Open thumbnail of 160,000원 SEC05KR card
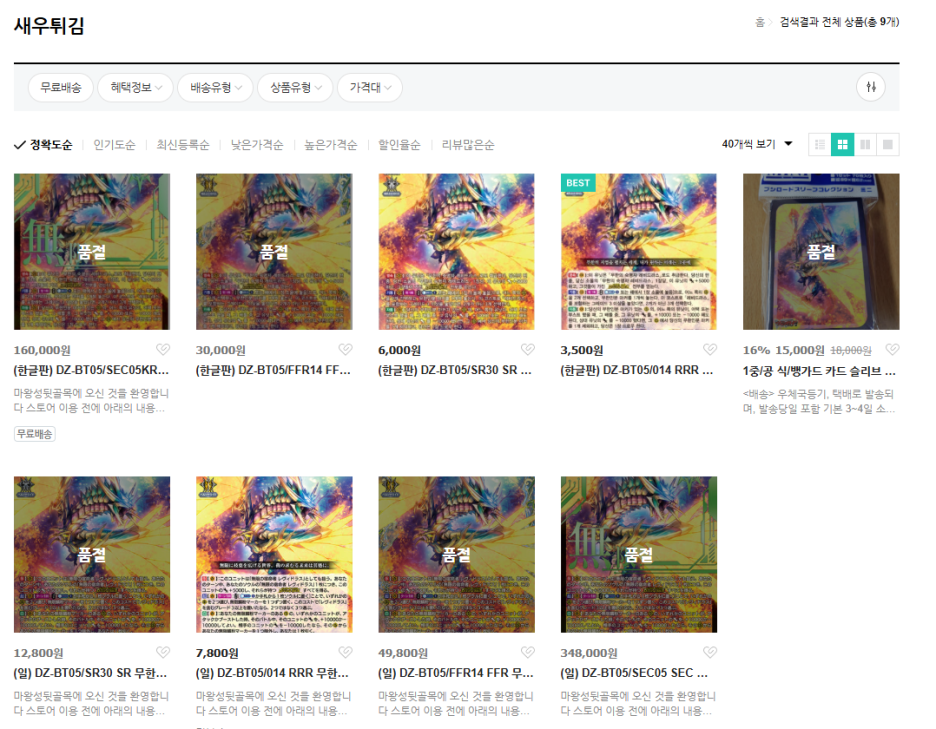 click(x=92, y=251)
